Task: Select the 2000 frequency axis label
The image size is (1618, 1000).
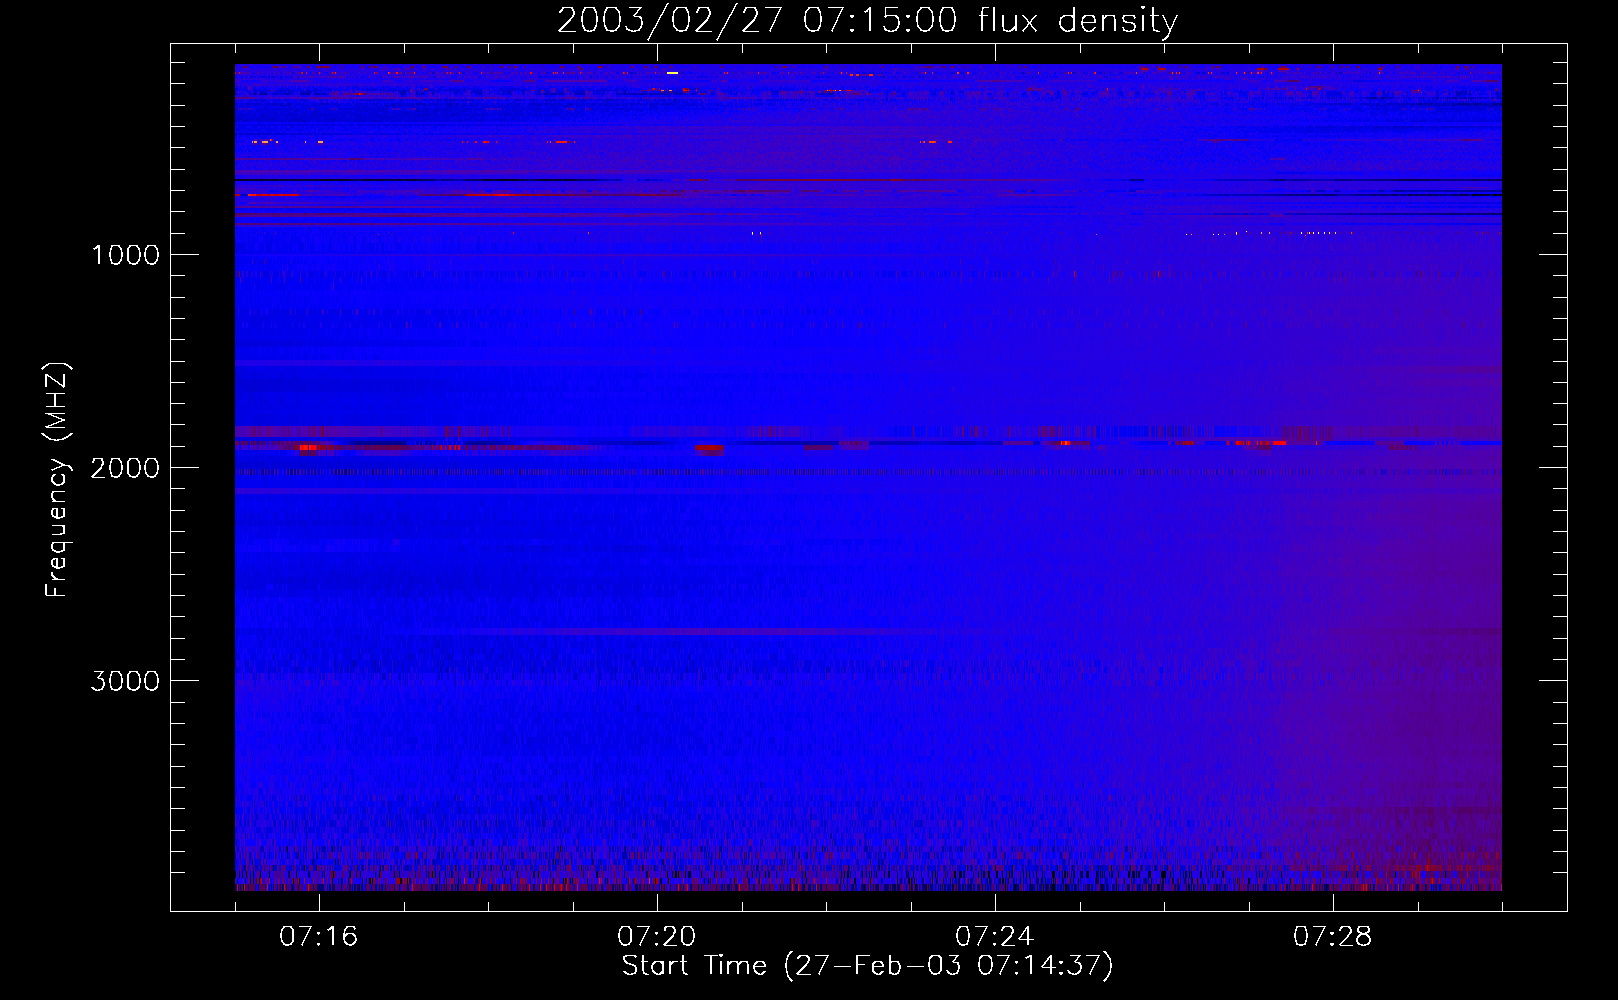Action: [x=125, y=468]
